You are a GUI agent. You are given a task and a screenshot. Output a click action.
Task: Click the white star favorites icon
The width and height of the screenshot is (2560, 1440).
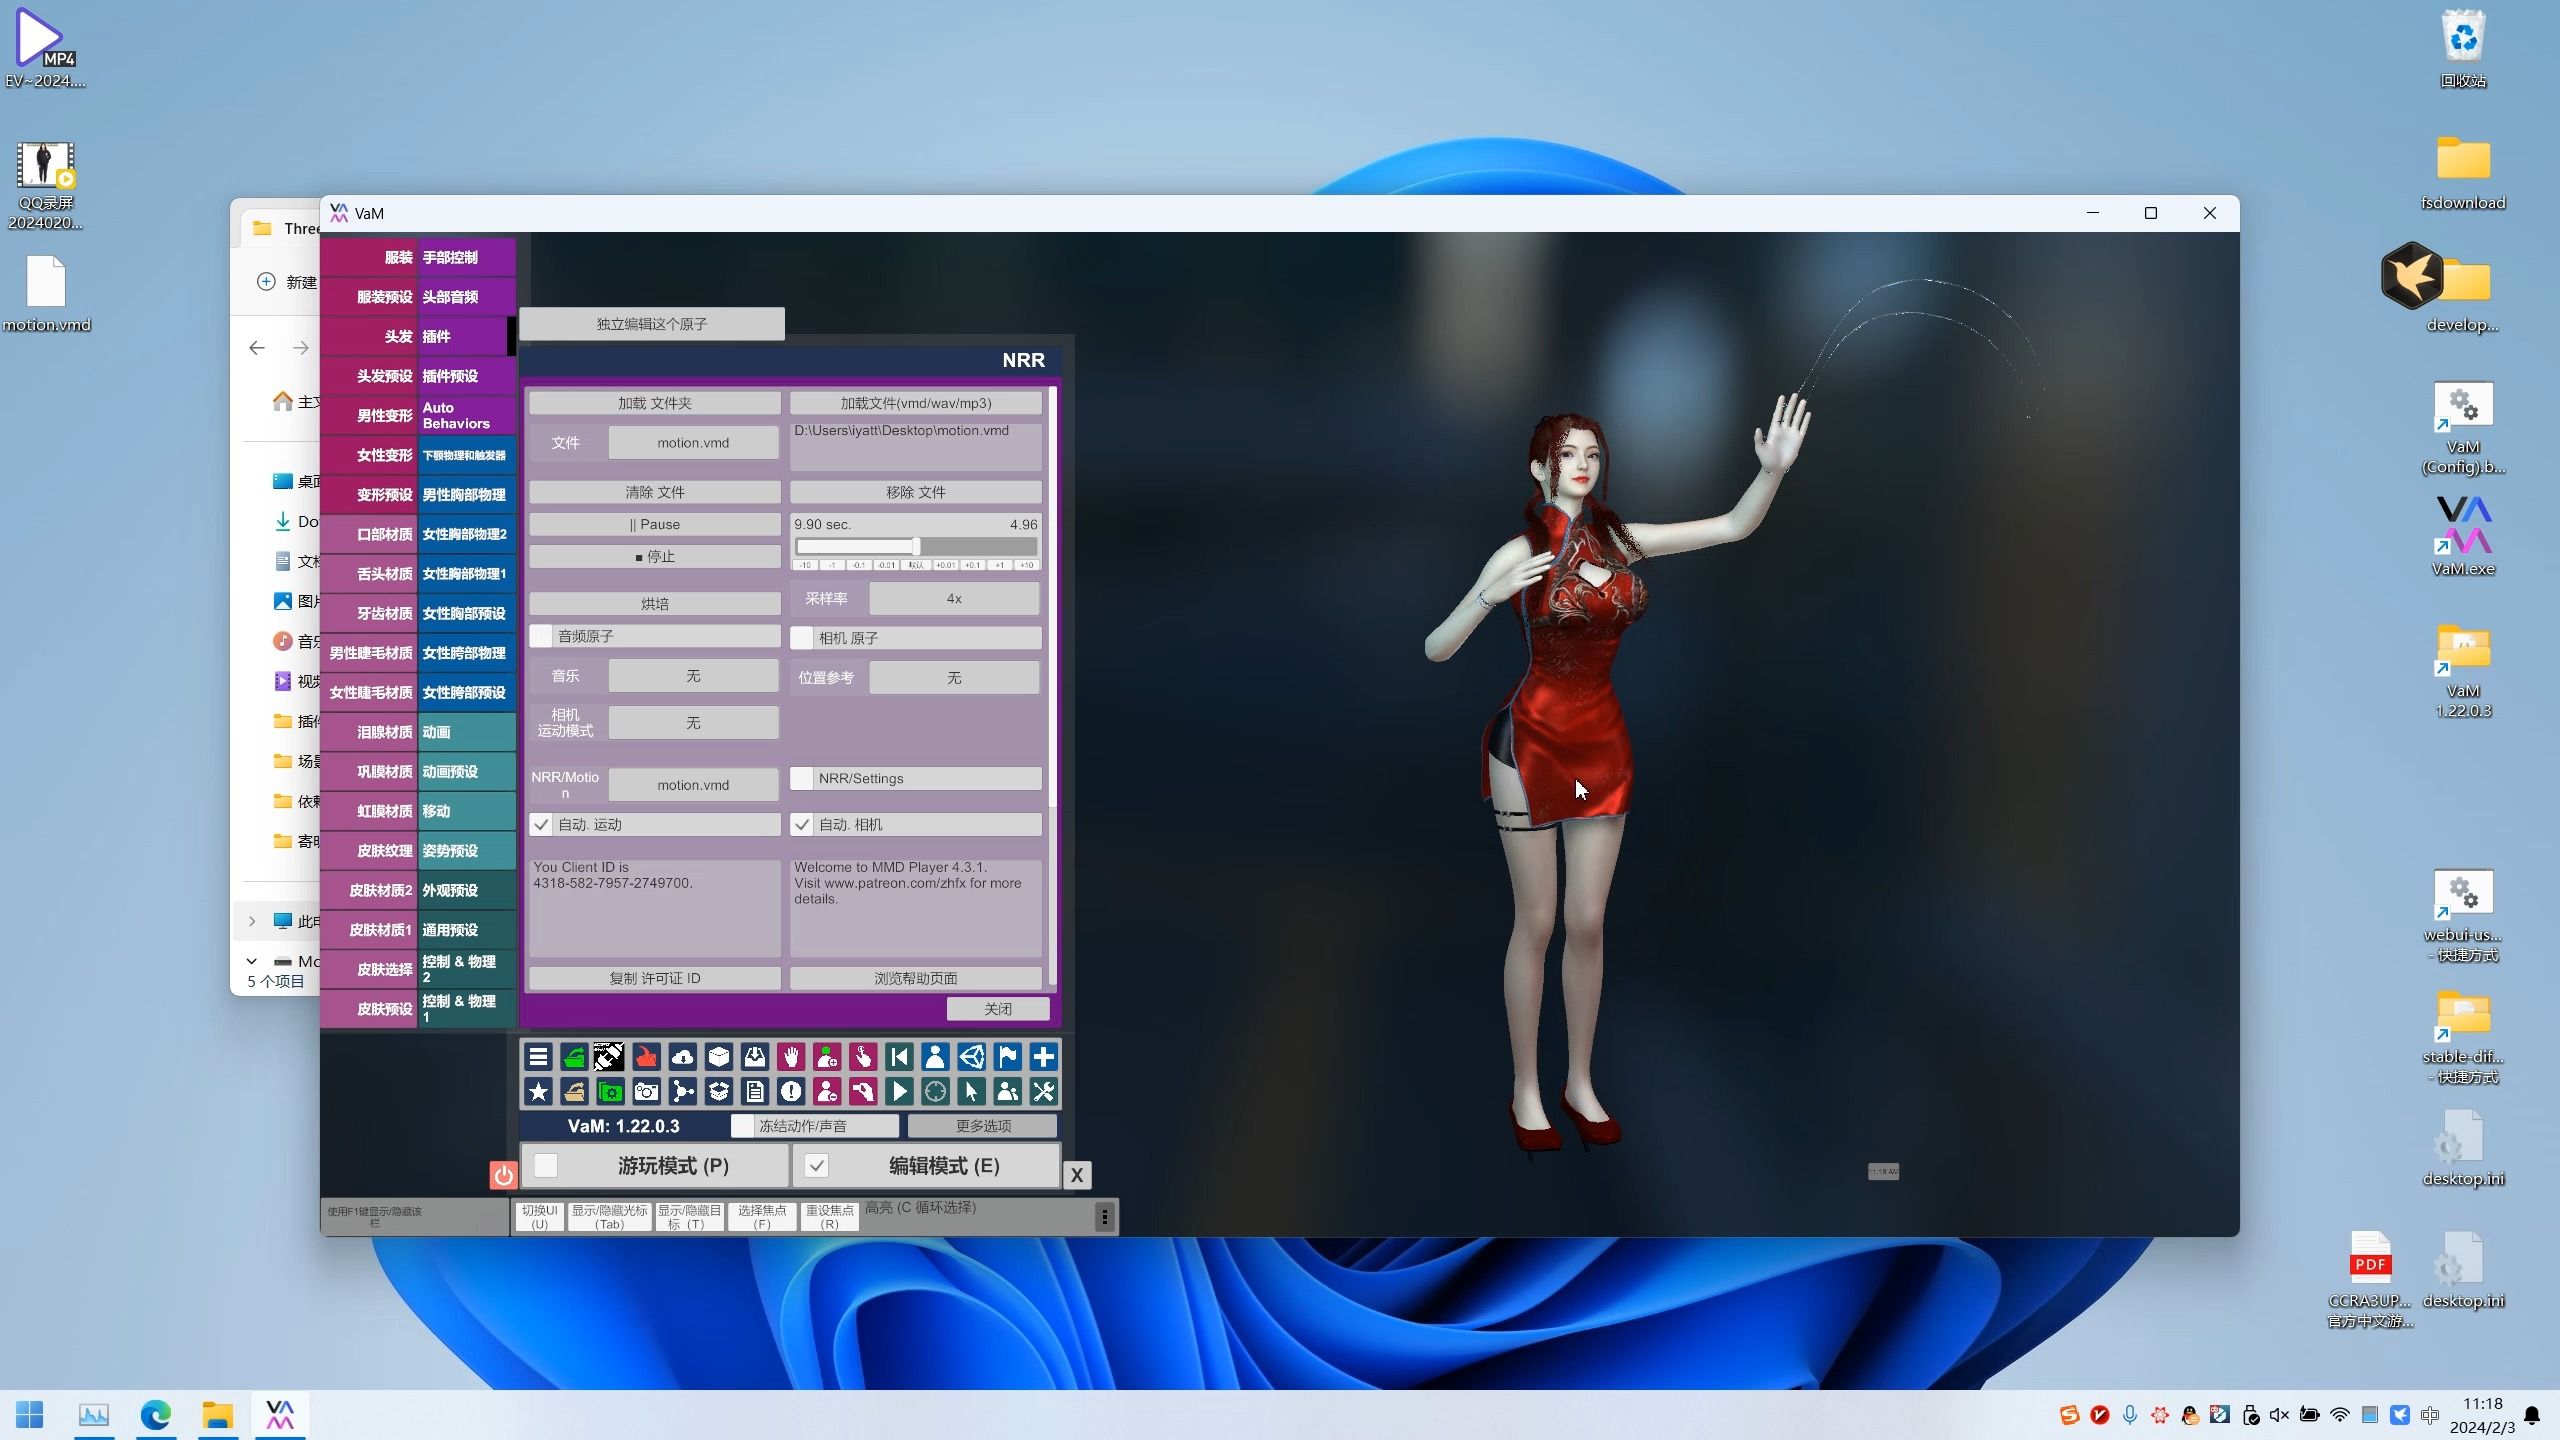[538, 1092]
